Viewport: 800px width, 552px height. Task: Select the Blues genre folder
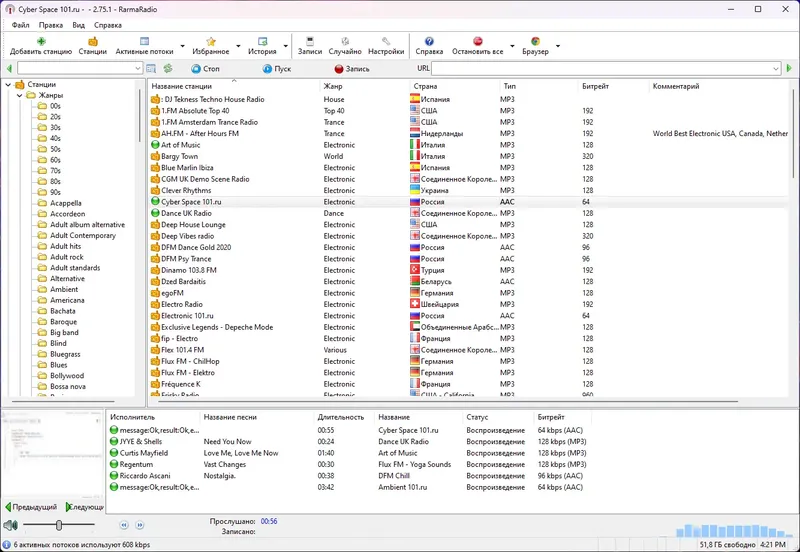pos(59,365)
